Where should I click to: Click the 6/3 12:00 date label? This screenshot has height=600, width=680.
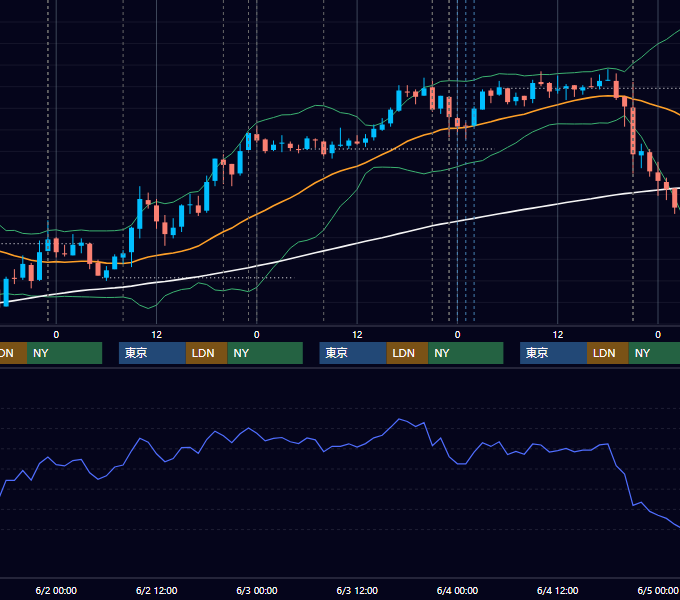[357, 590]
